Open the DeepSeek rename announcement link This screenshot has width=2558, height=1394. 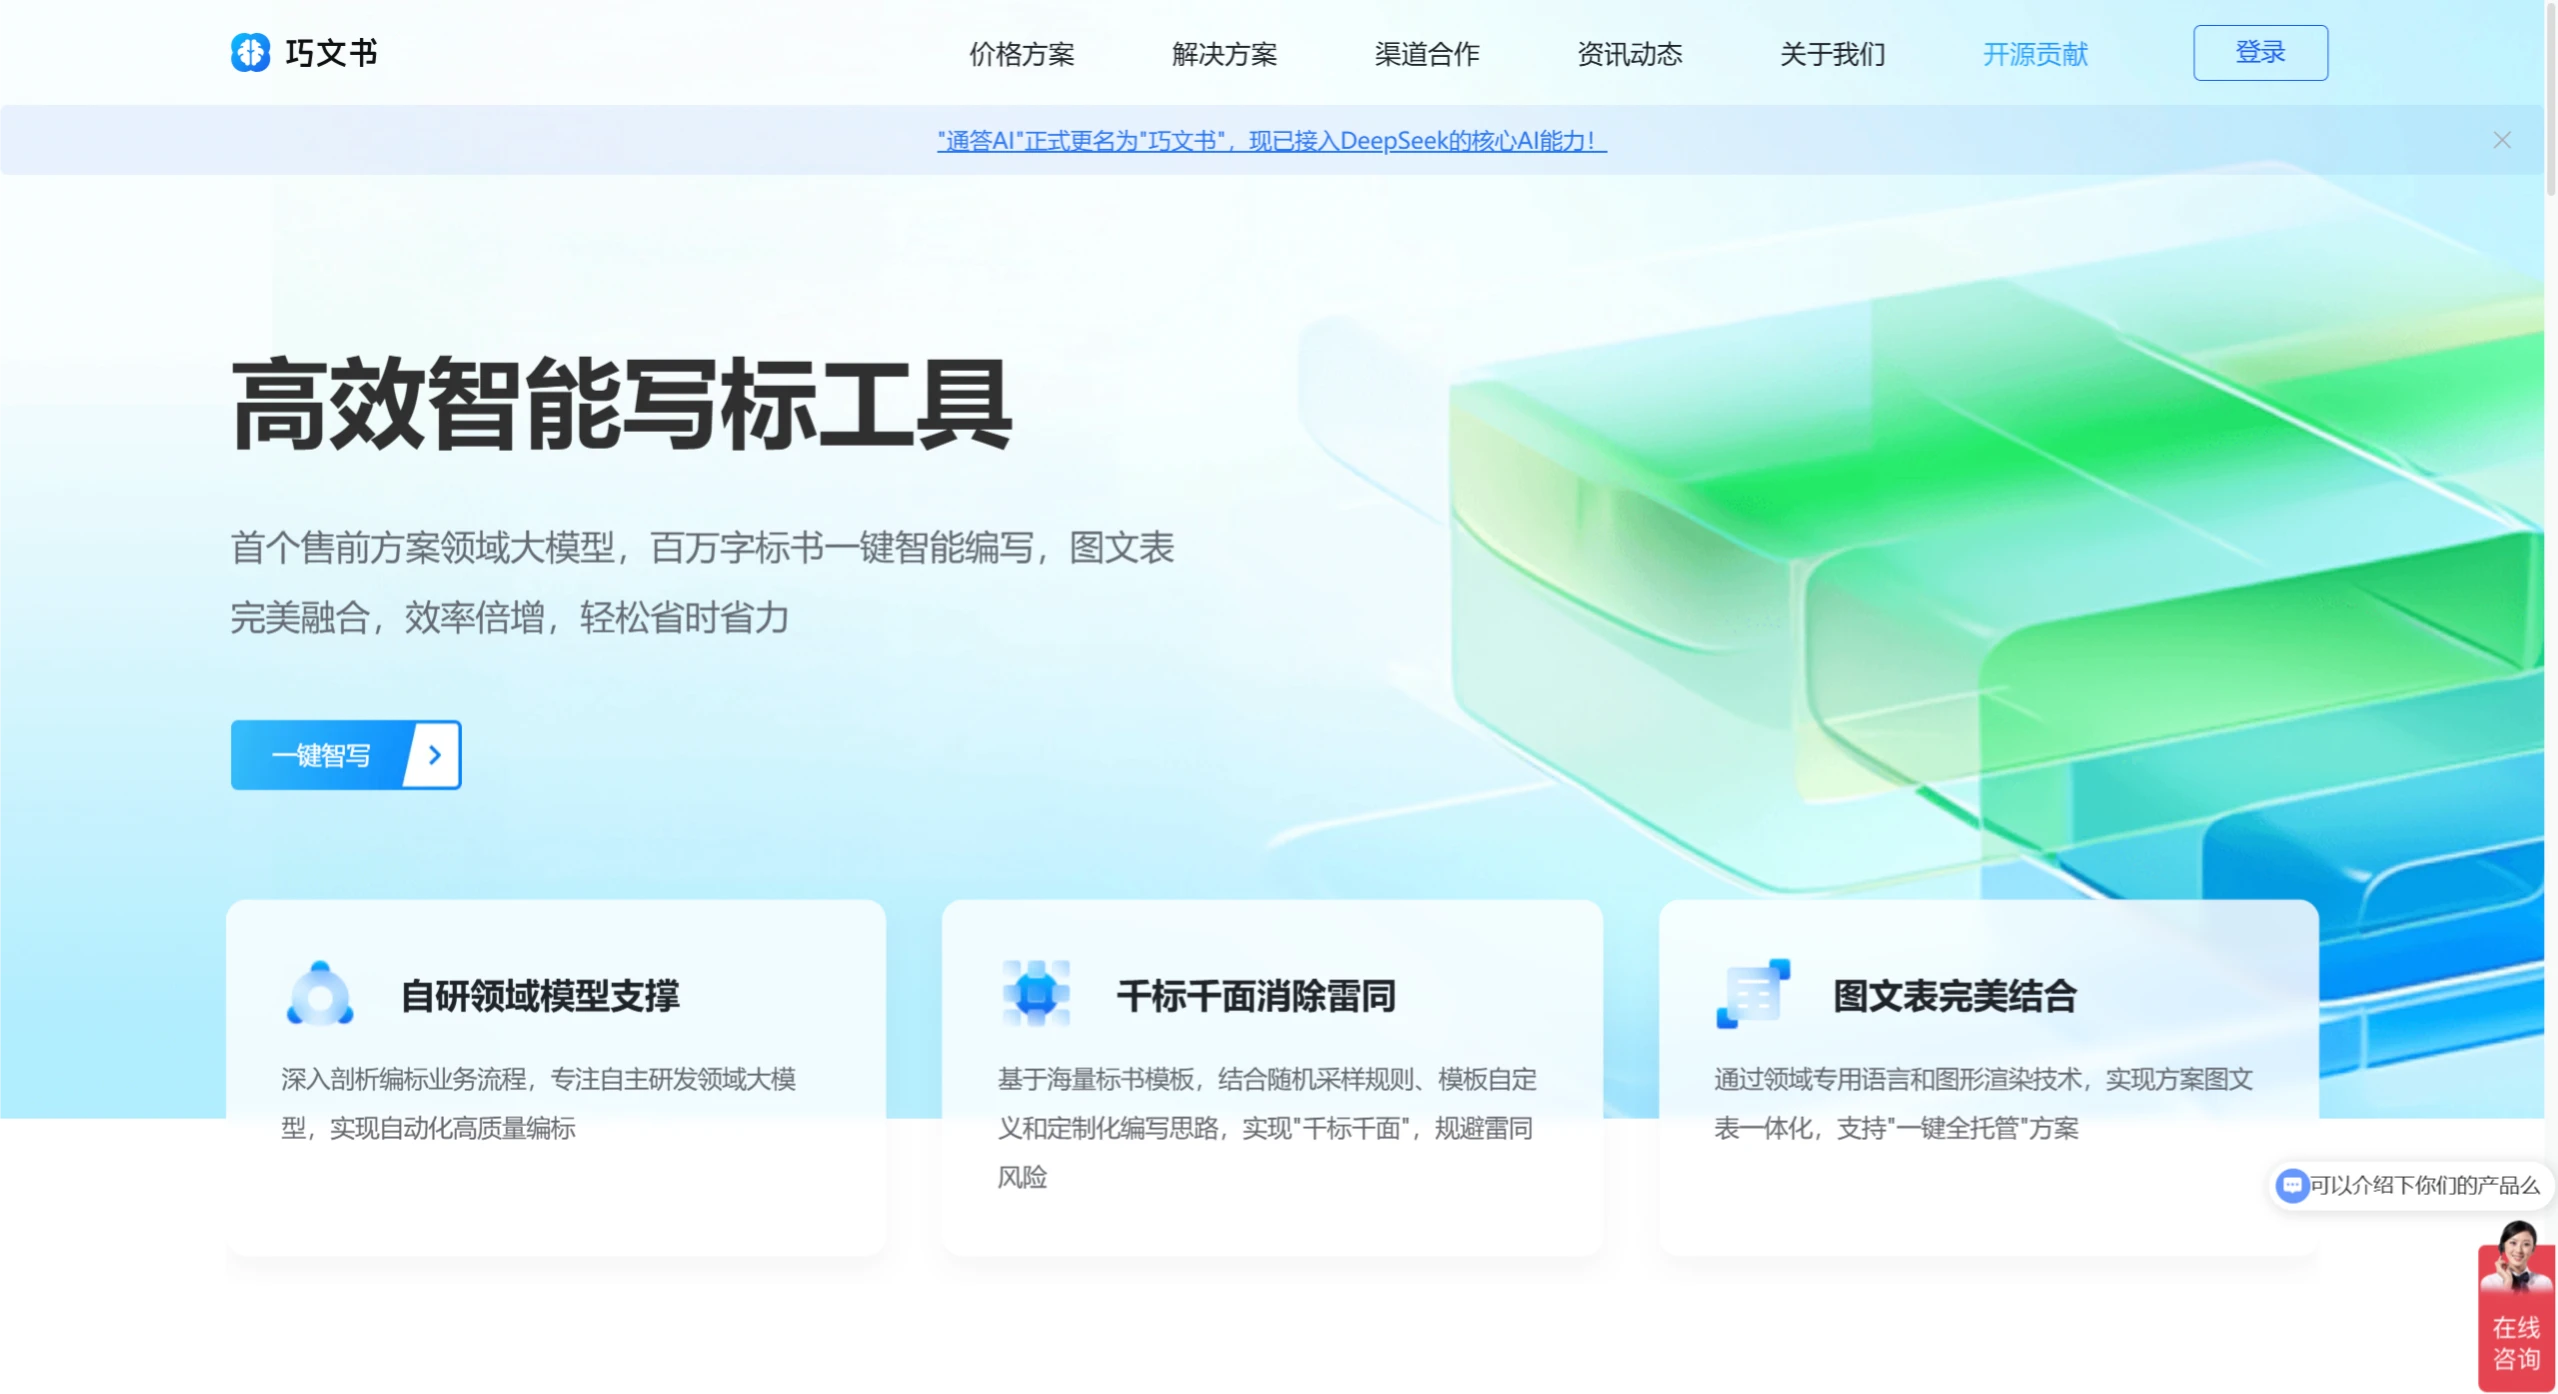point(1271,140)
